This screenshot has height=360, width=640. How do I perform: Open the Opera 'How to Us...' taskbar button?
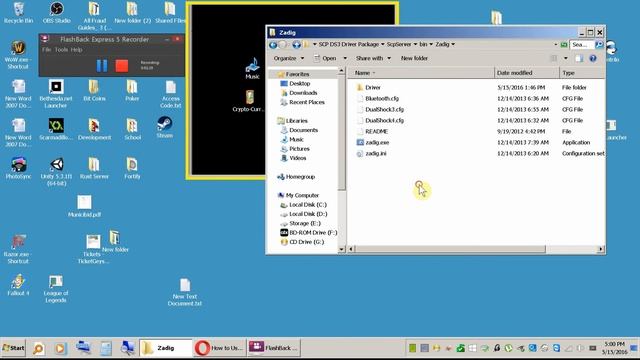pos(220,348)
